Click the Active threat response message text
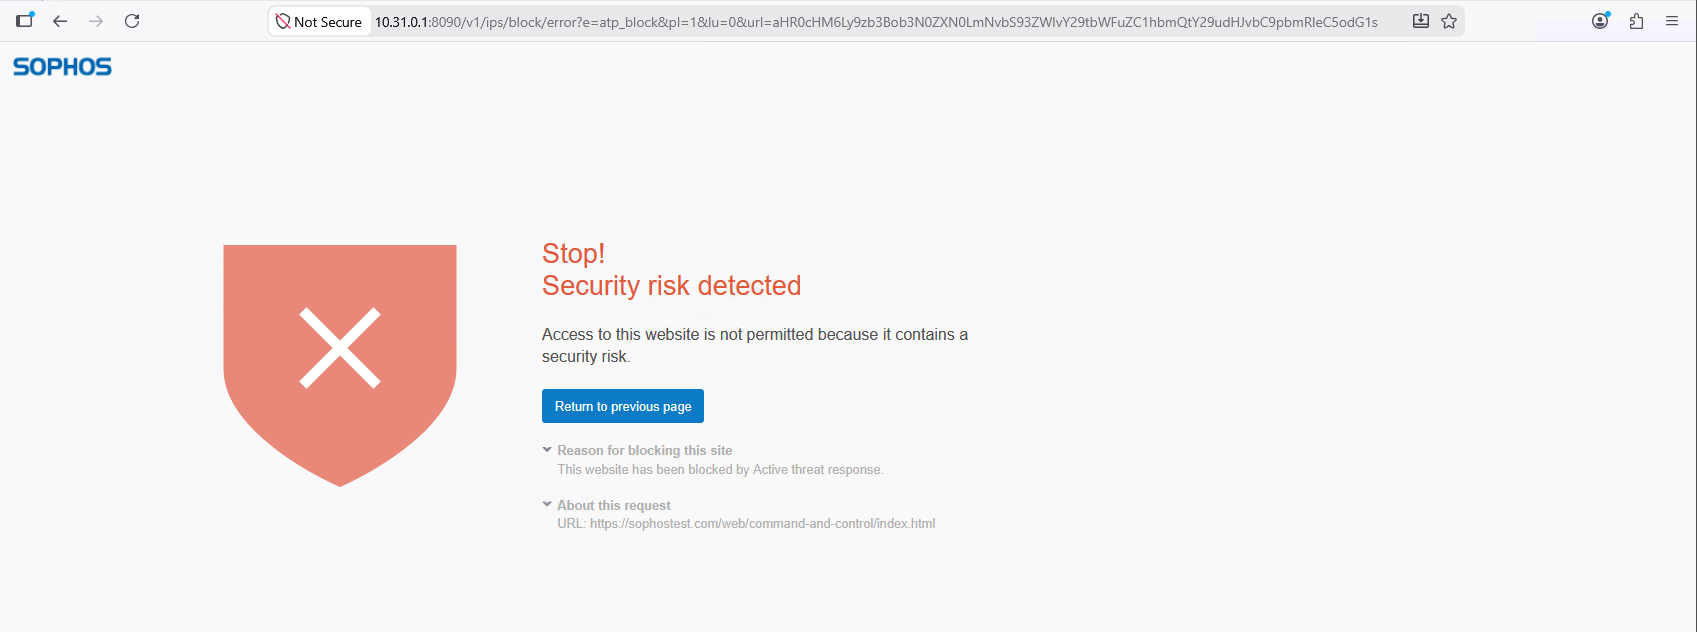 point(720,469)
